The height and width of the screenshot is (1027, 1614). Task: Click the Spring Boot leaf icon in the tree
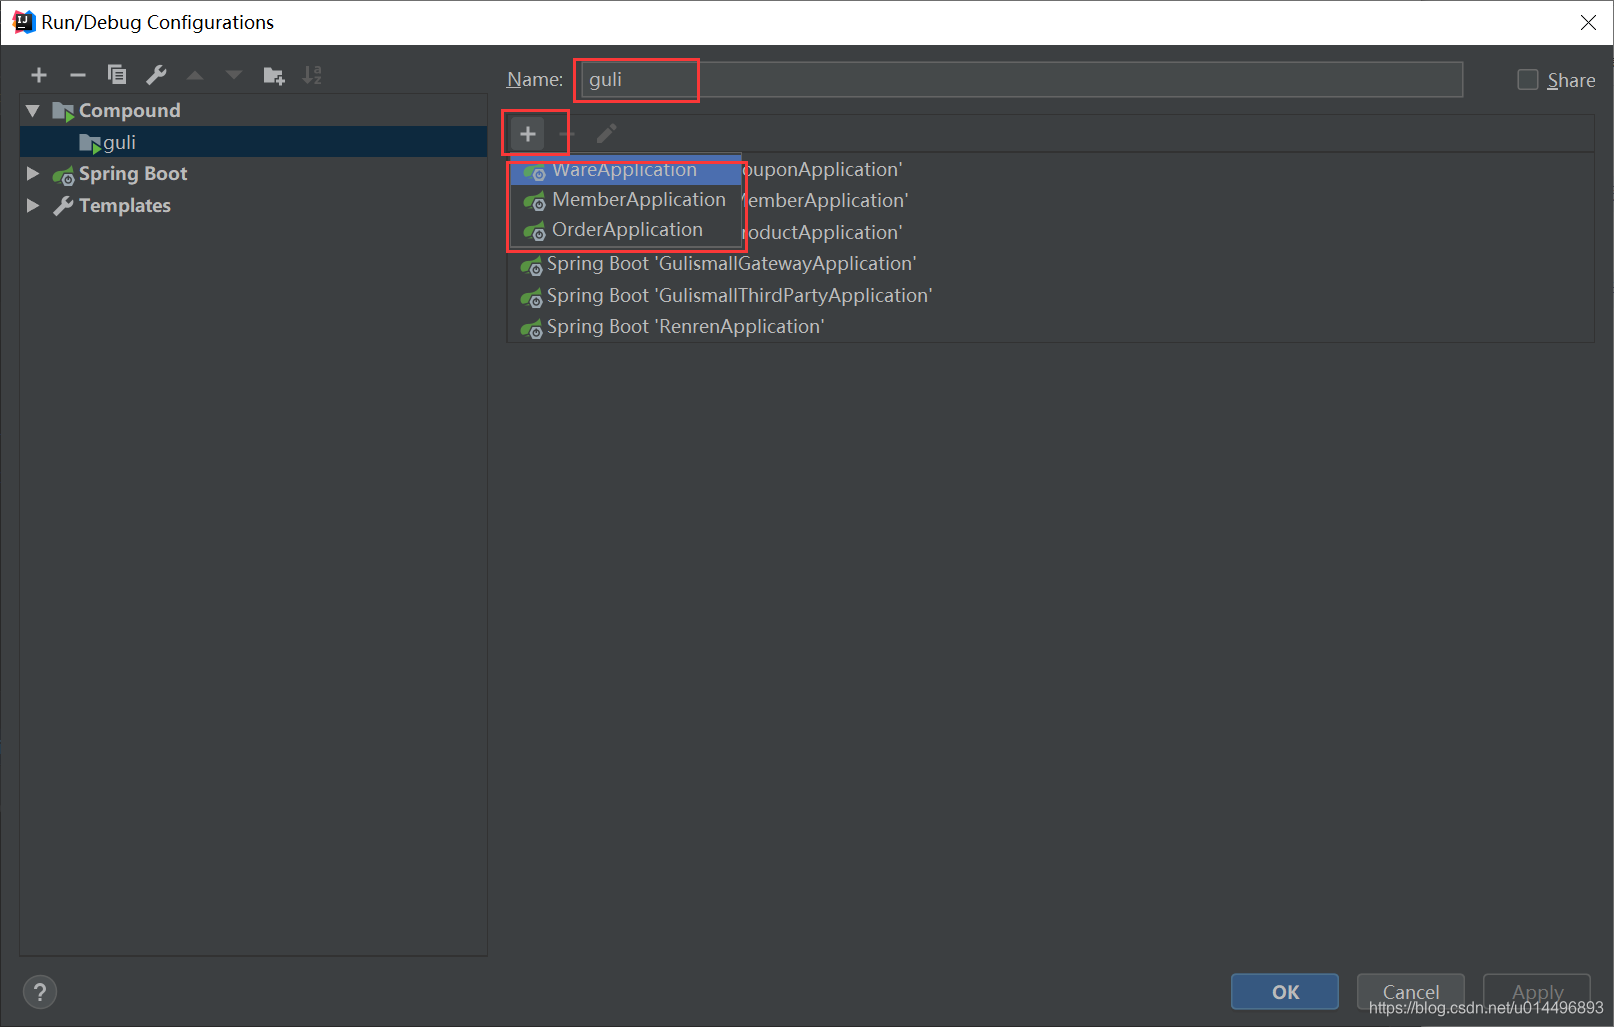(63, 176)
